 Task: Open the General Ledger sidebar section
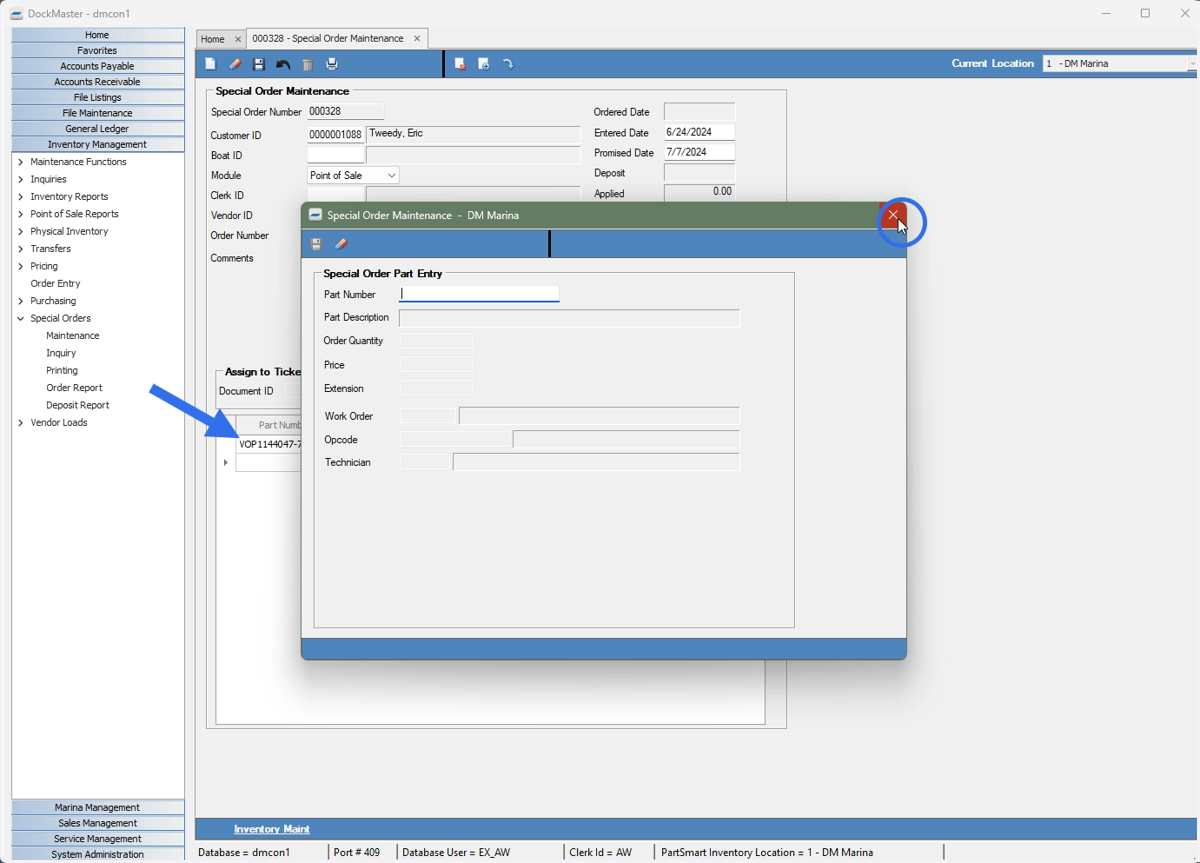(98, 129)
